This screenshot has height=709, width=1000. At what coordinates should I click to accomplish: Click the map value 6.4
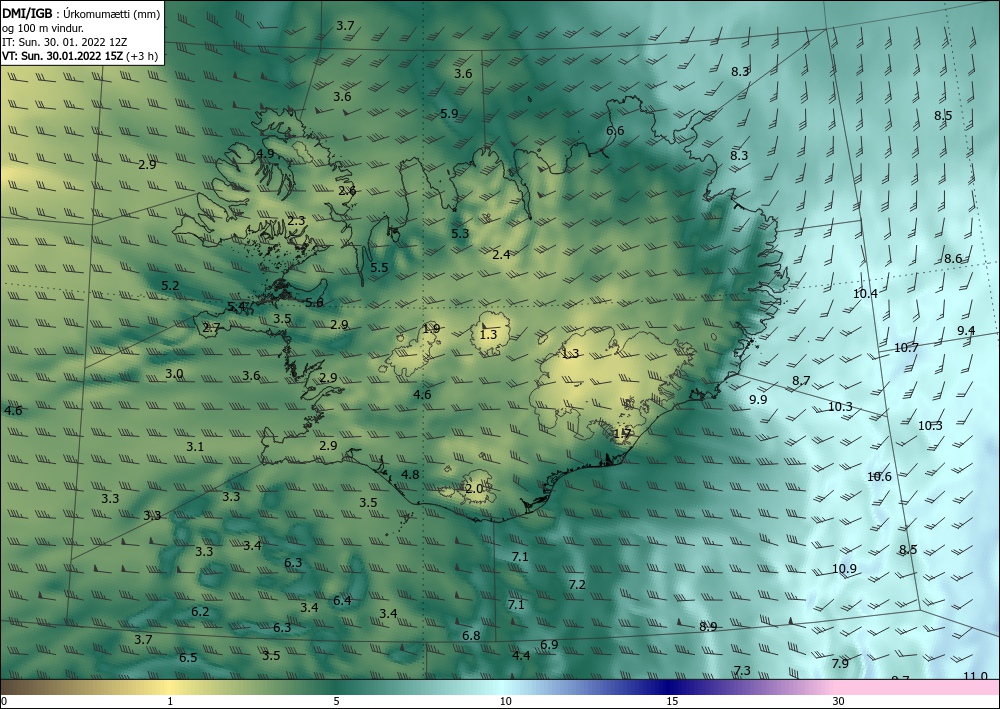pos(342,601)
